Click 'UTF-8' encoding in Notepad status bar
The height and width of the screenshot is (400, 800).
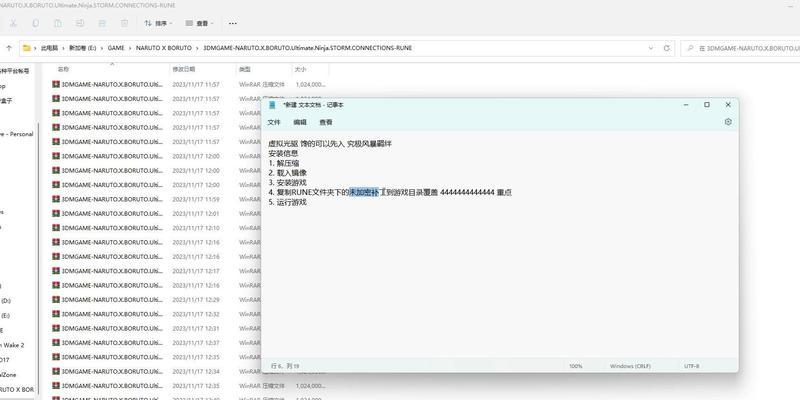tap(692, 366)
